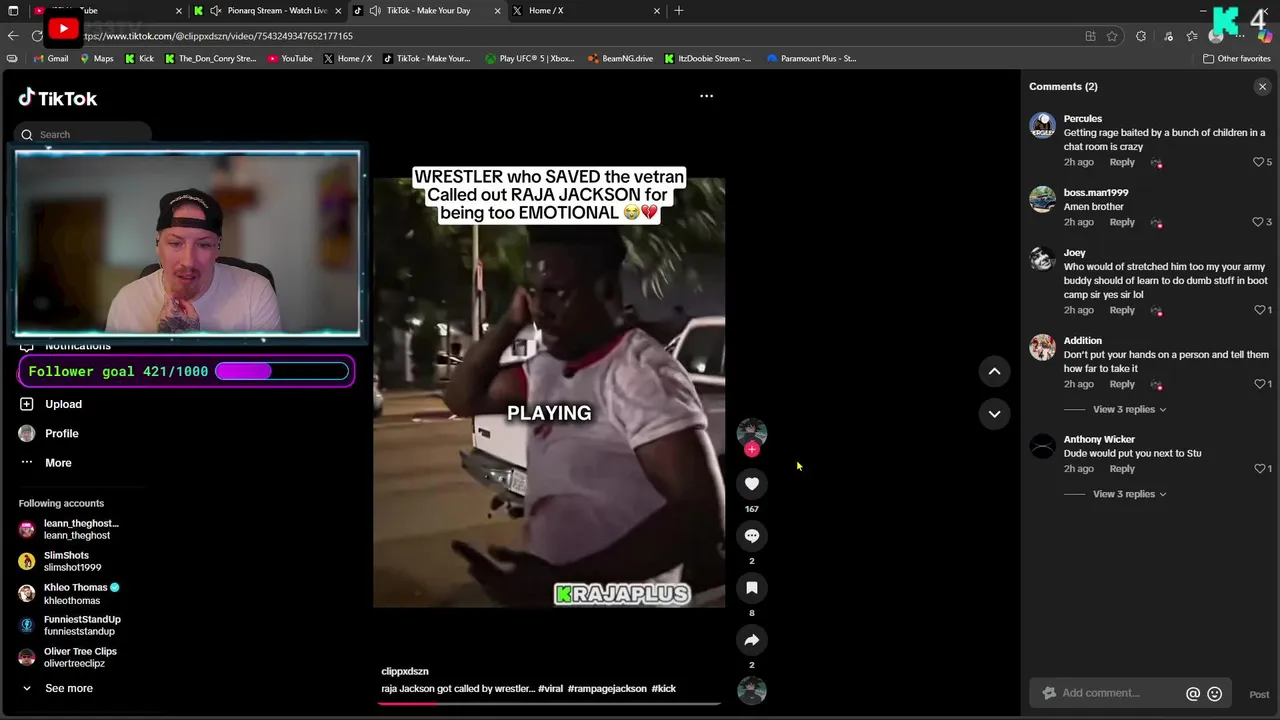Add page to favorites star icon

(1112, 36)
